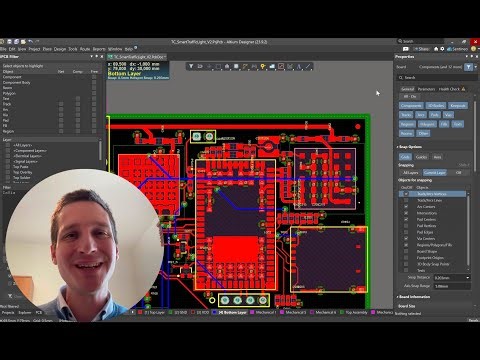
Task: Click the open folder icon in title bar
Action: click(23, 42)
